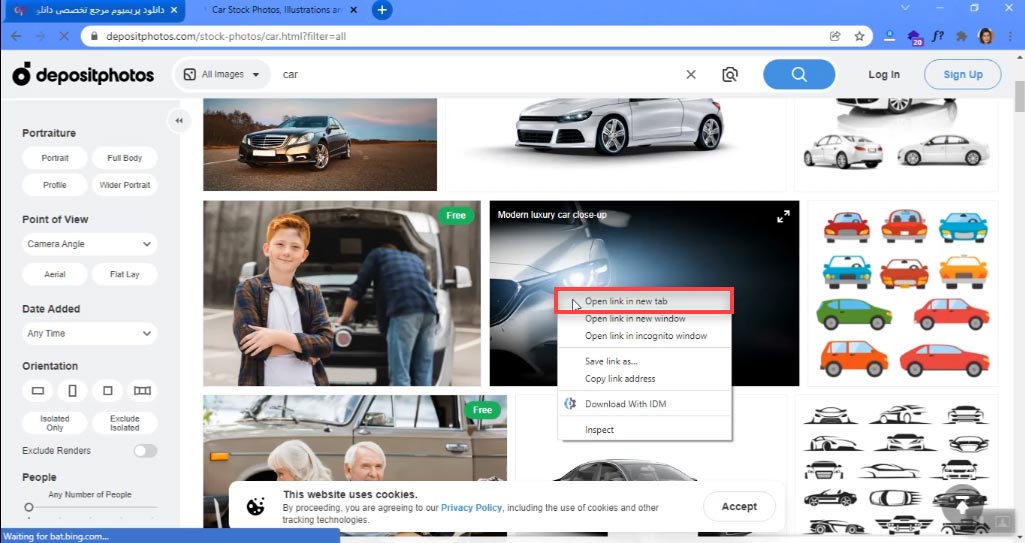This screenshot has height=543, width=1025.
Task: Close the first browser tab
Action: coord(173,10)
